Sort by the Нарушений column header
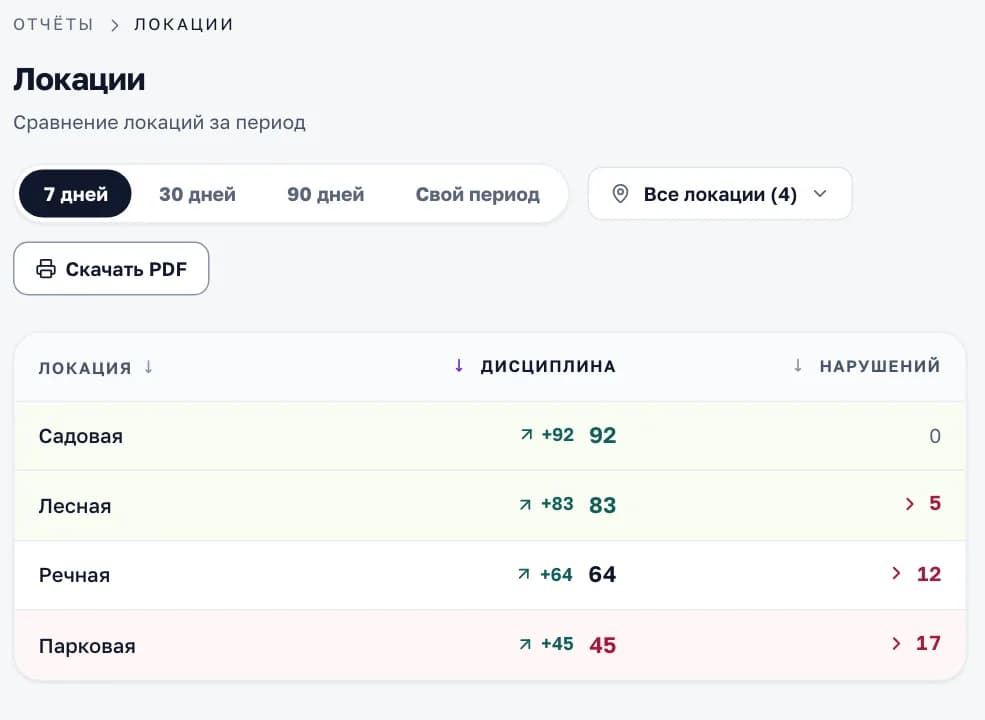The image size is (985, 720). (x=879, y=366)
